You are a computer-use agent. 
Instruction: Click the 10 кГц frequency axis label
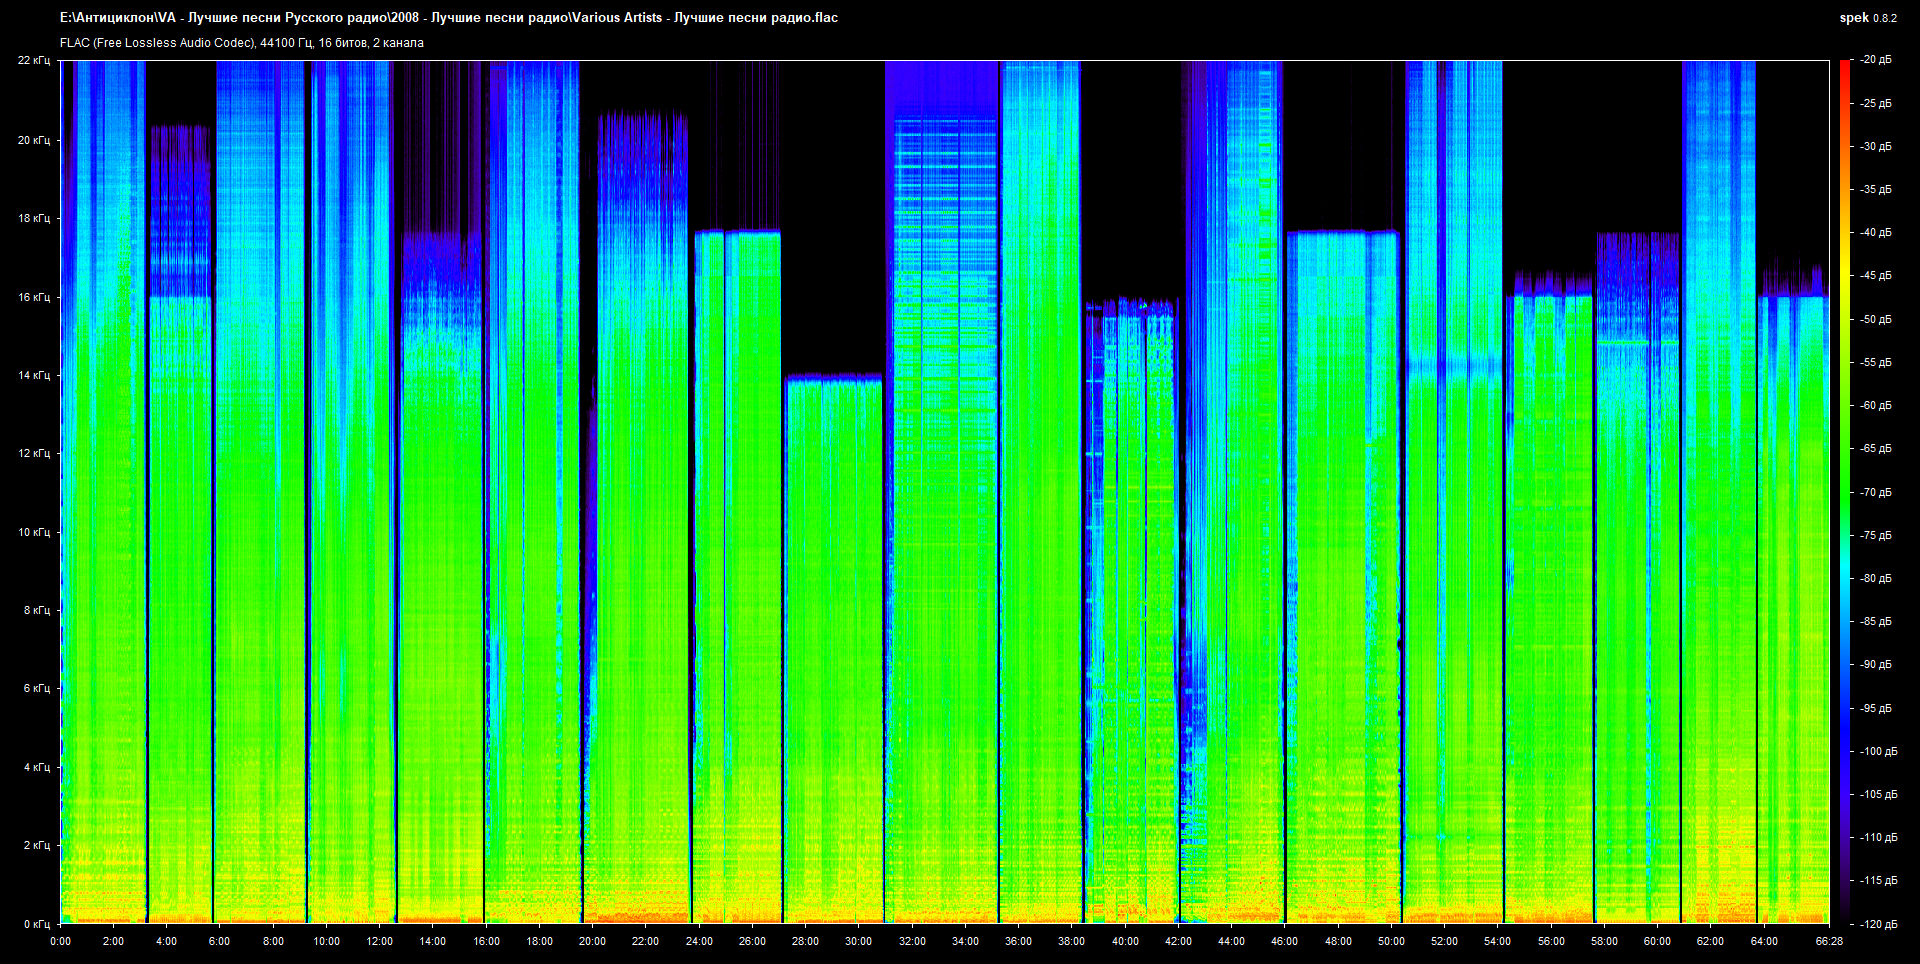(33, 532)
